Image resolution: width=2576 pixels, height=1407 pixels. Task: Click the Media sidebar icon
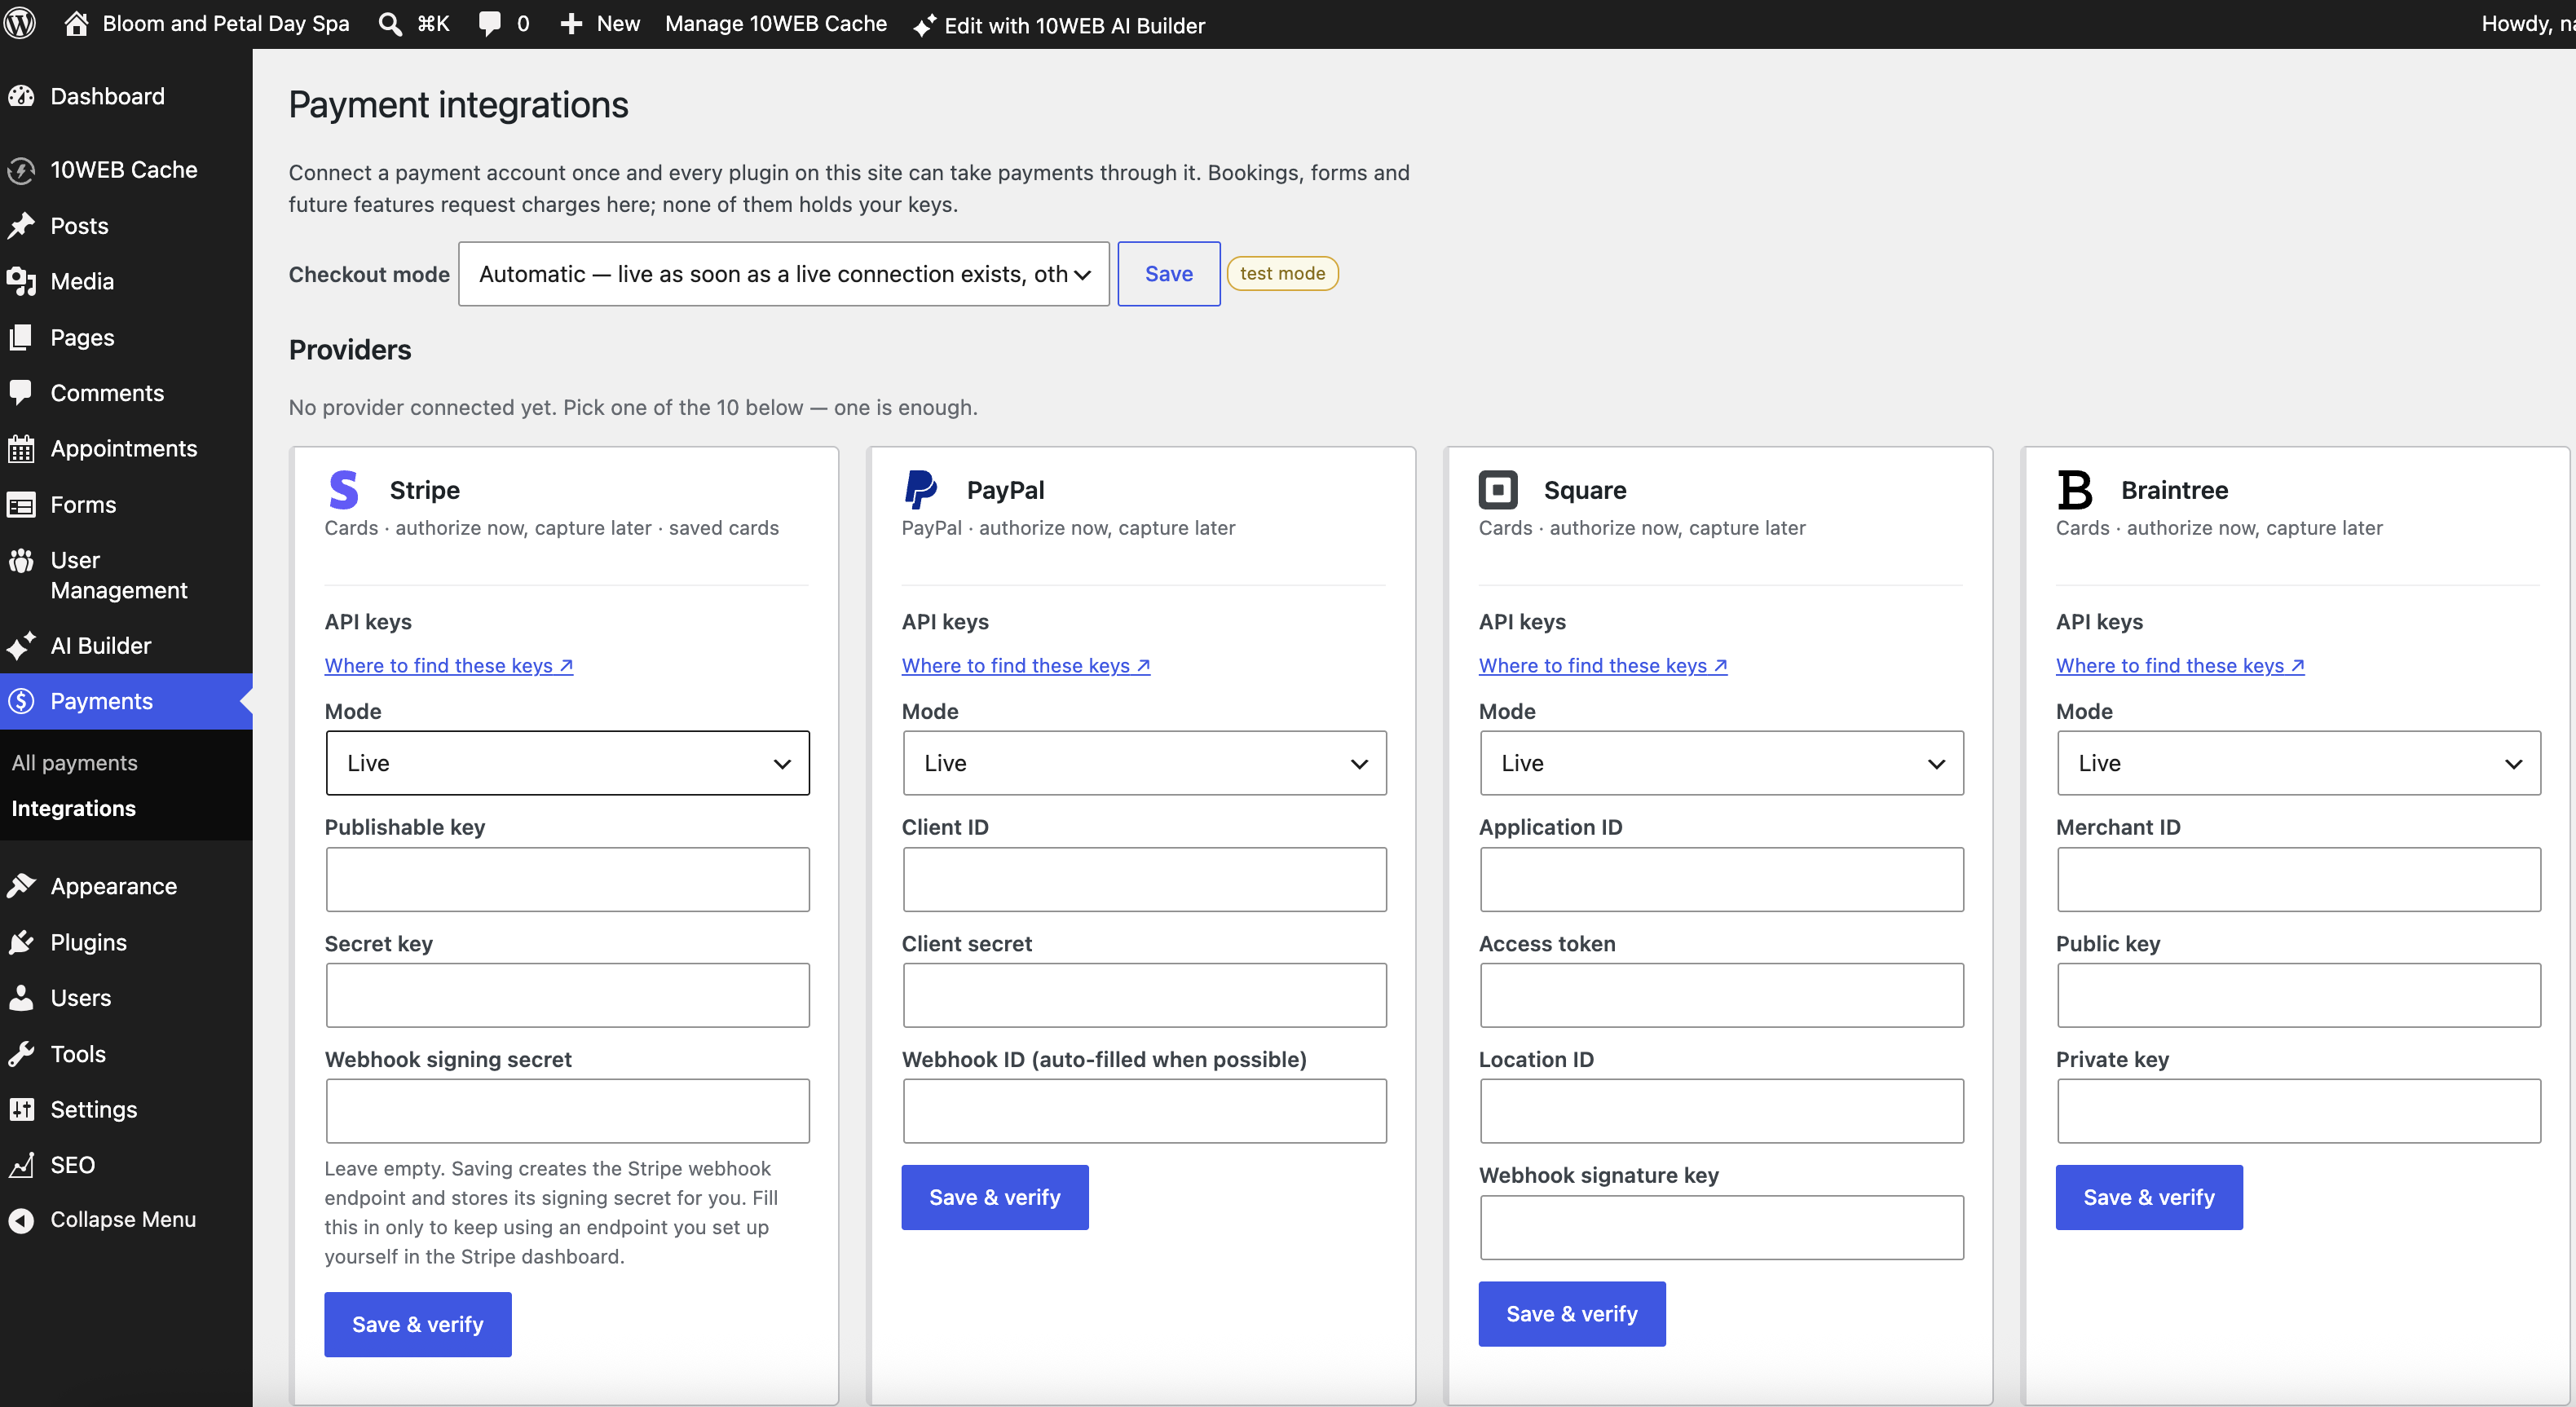click(x=21, y=281)
